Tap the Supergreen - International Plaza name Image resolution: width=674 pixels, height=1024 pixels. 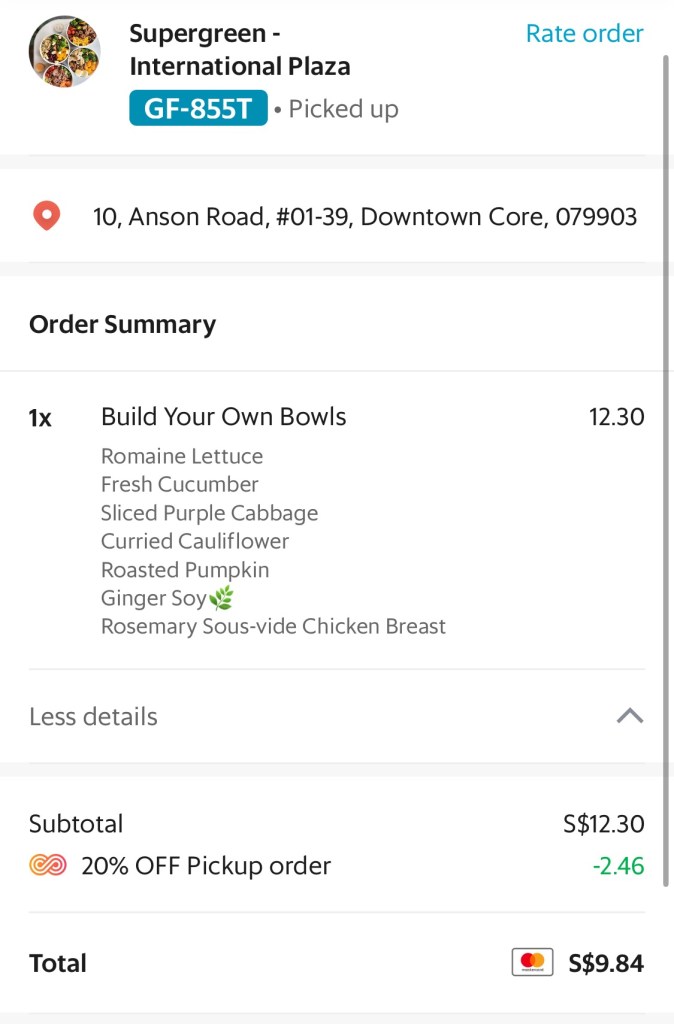pos(239,50)
